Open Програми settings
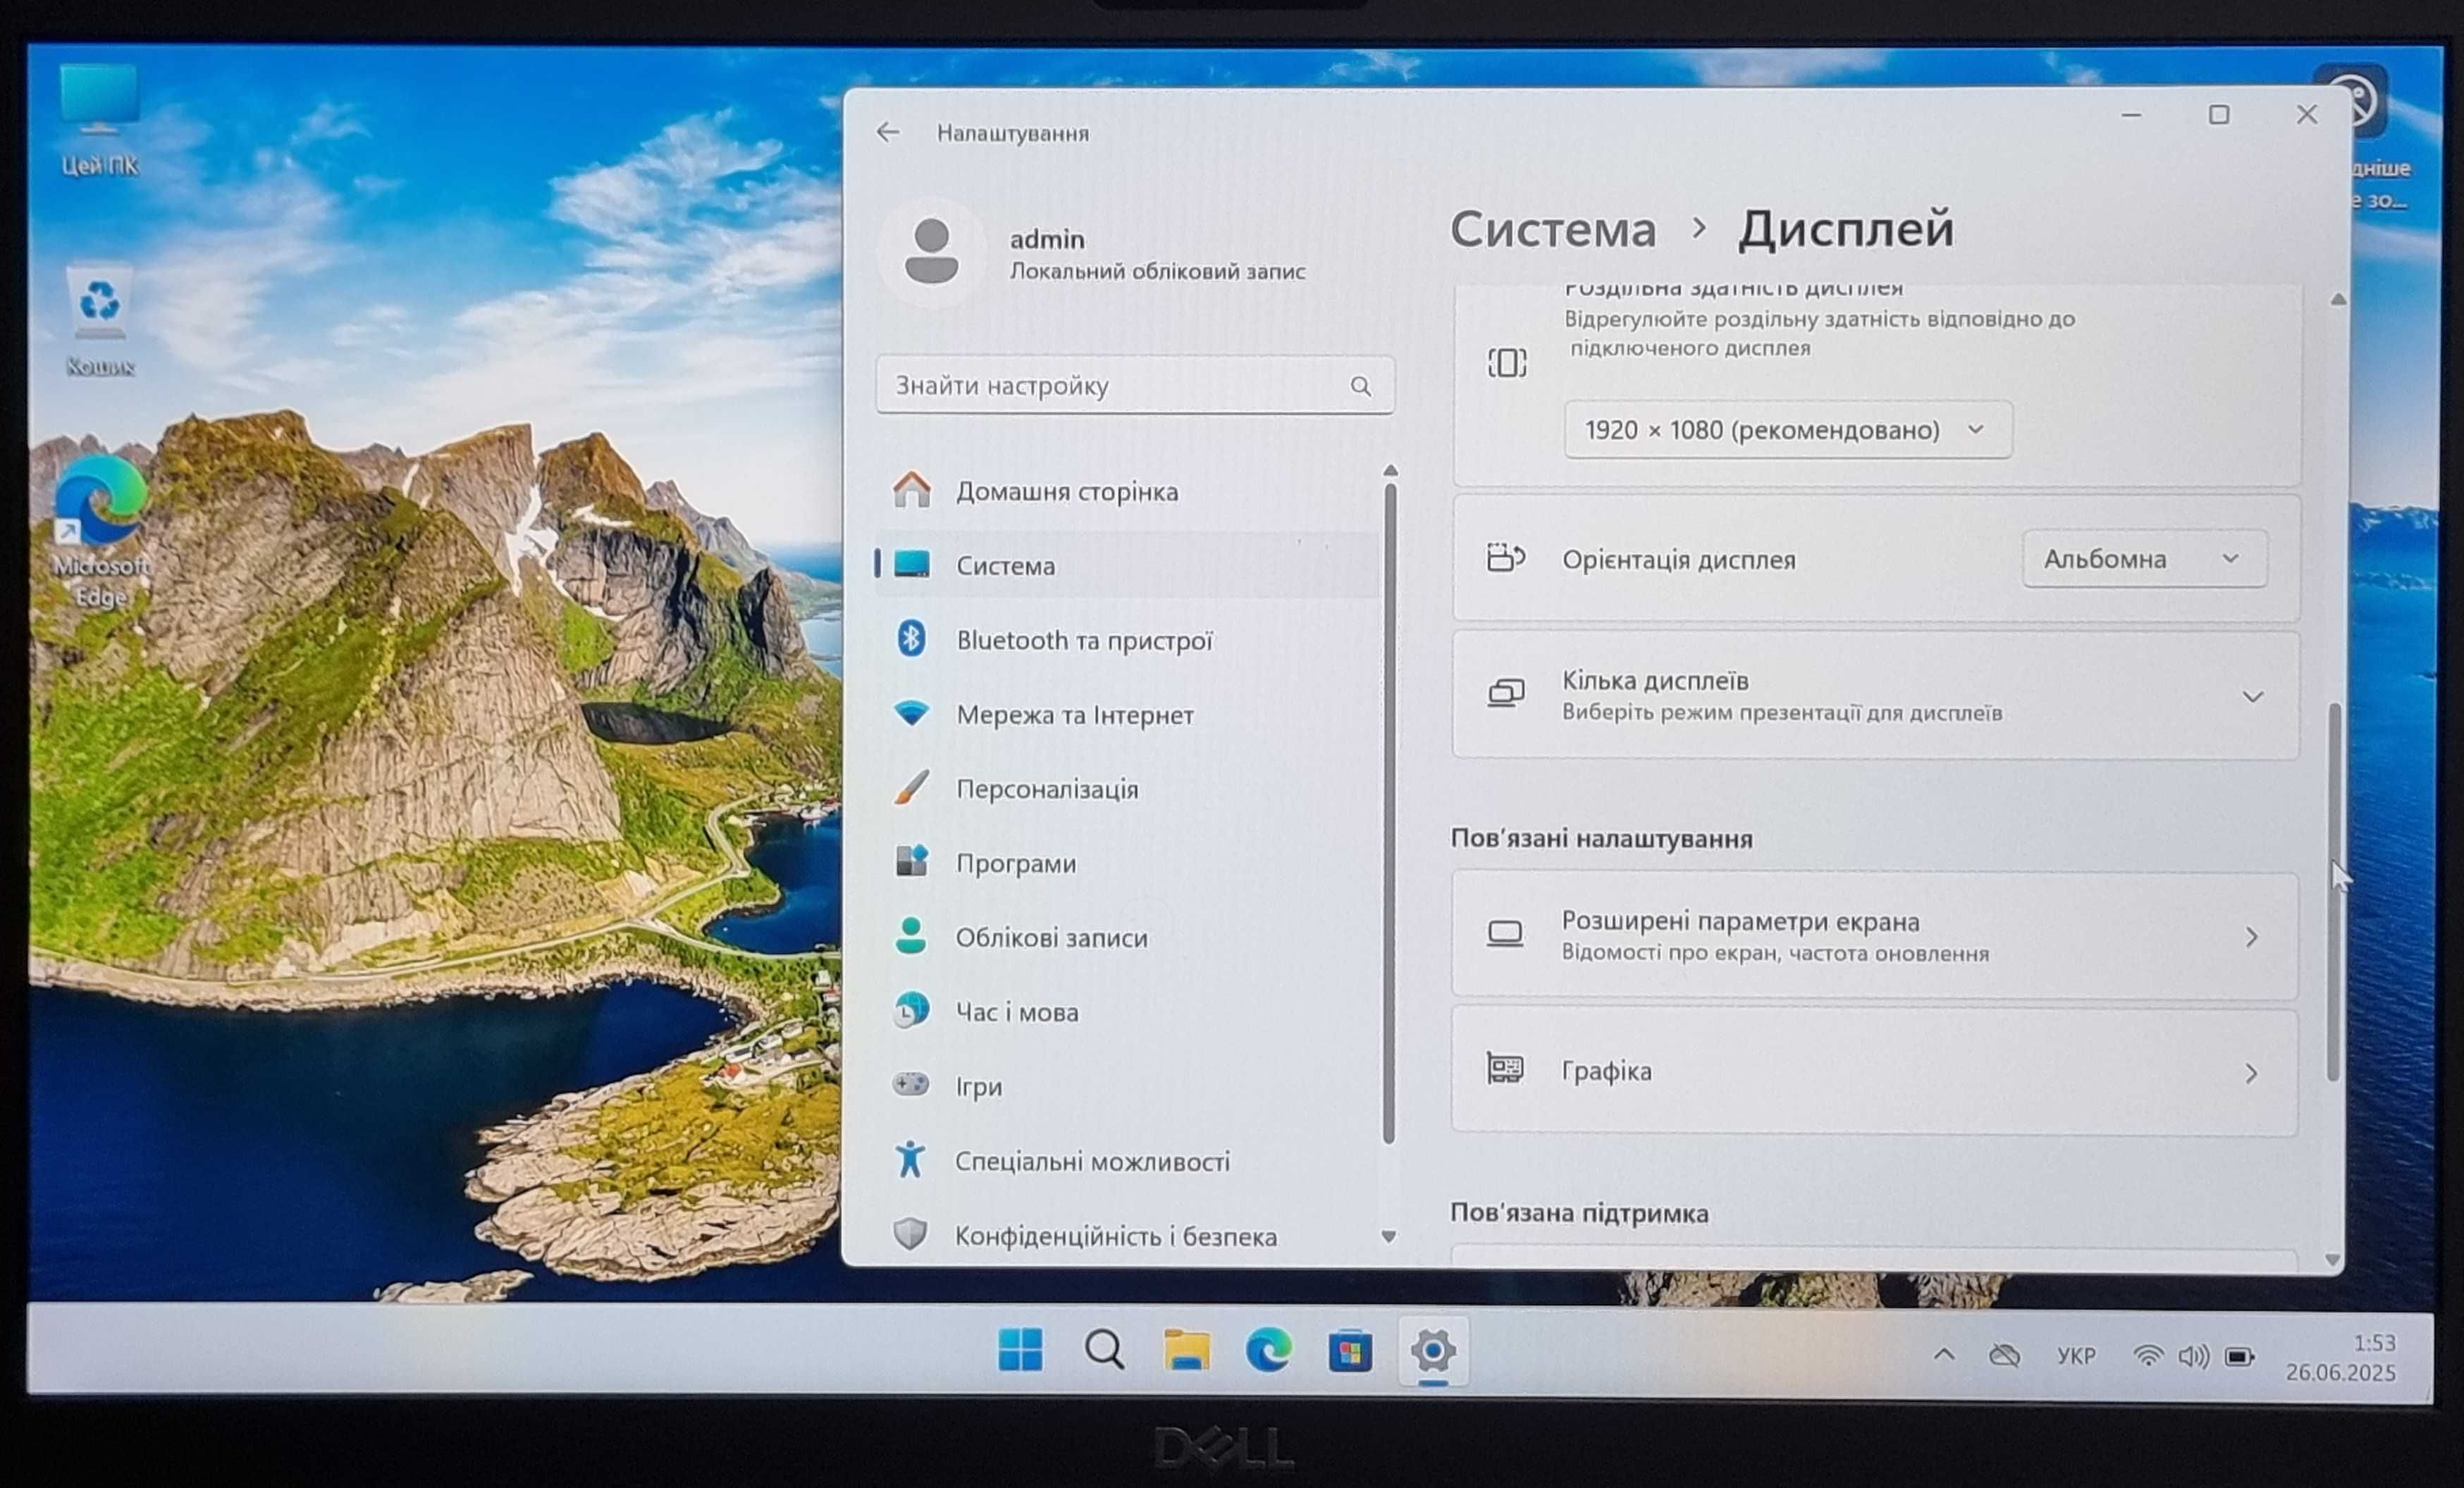The image size is (2464, 1488). (1128, 863)
